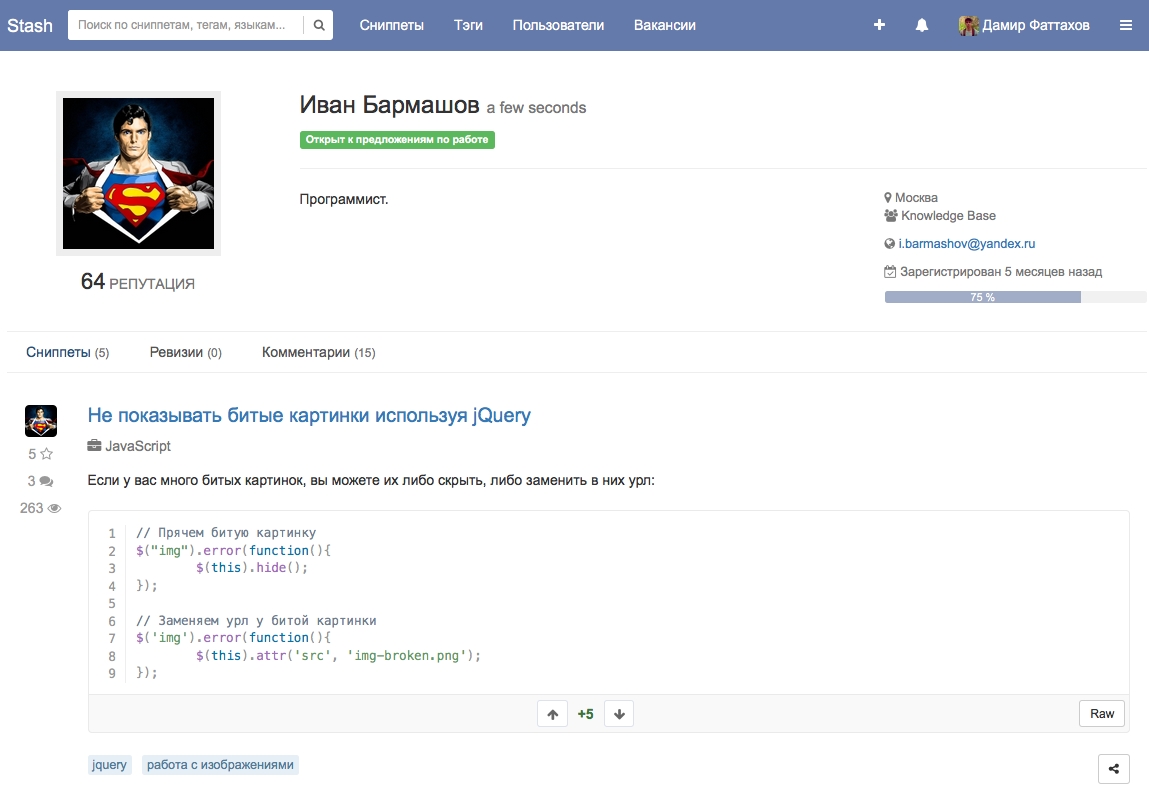Downvote the snippet with down arrow
Screen dimensions: 1149x798
click(x=619, y=714)
